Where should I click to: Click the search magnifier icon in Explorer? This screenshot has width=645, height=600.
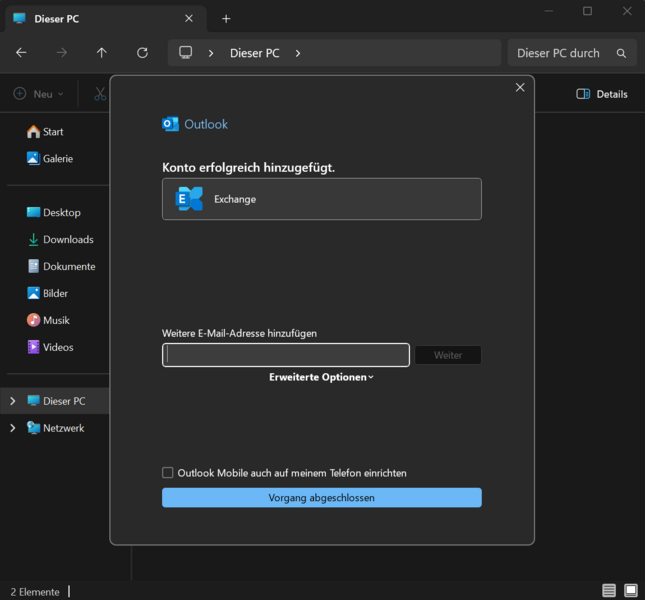click(621, 53)
